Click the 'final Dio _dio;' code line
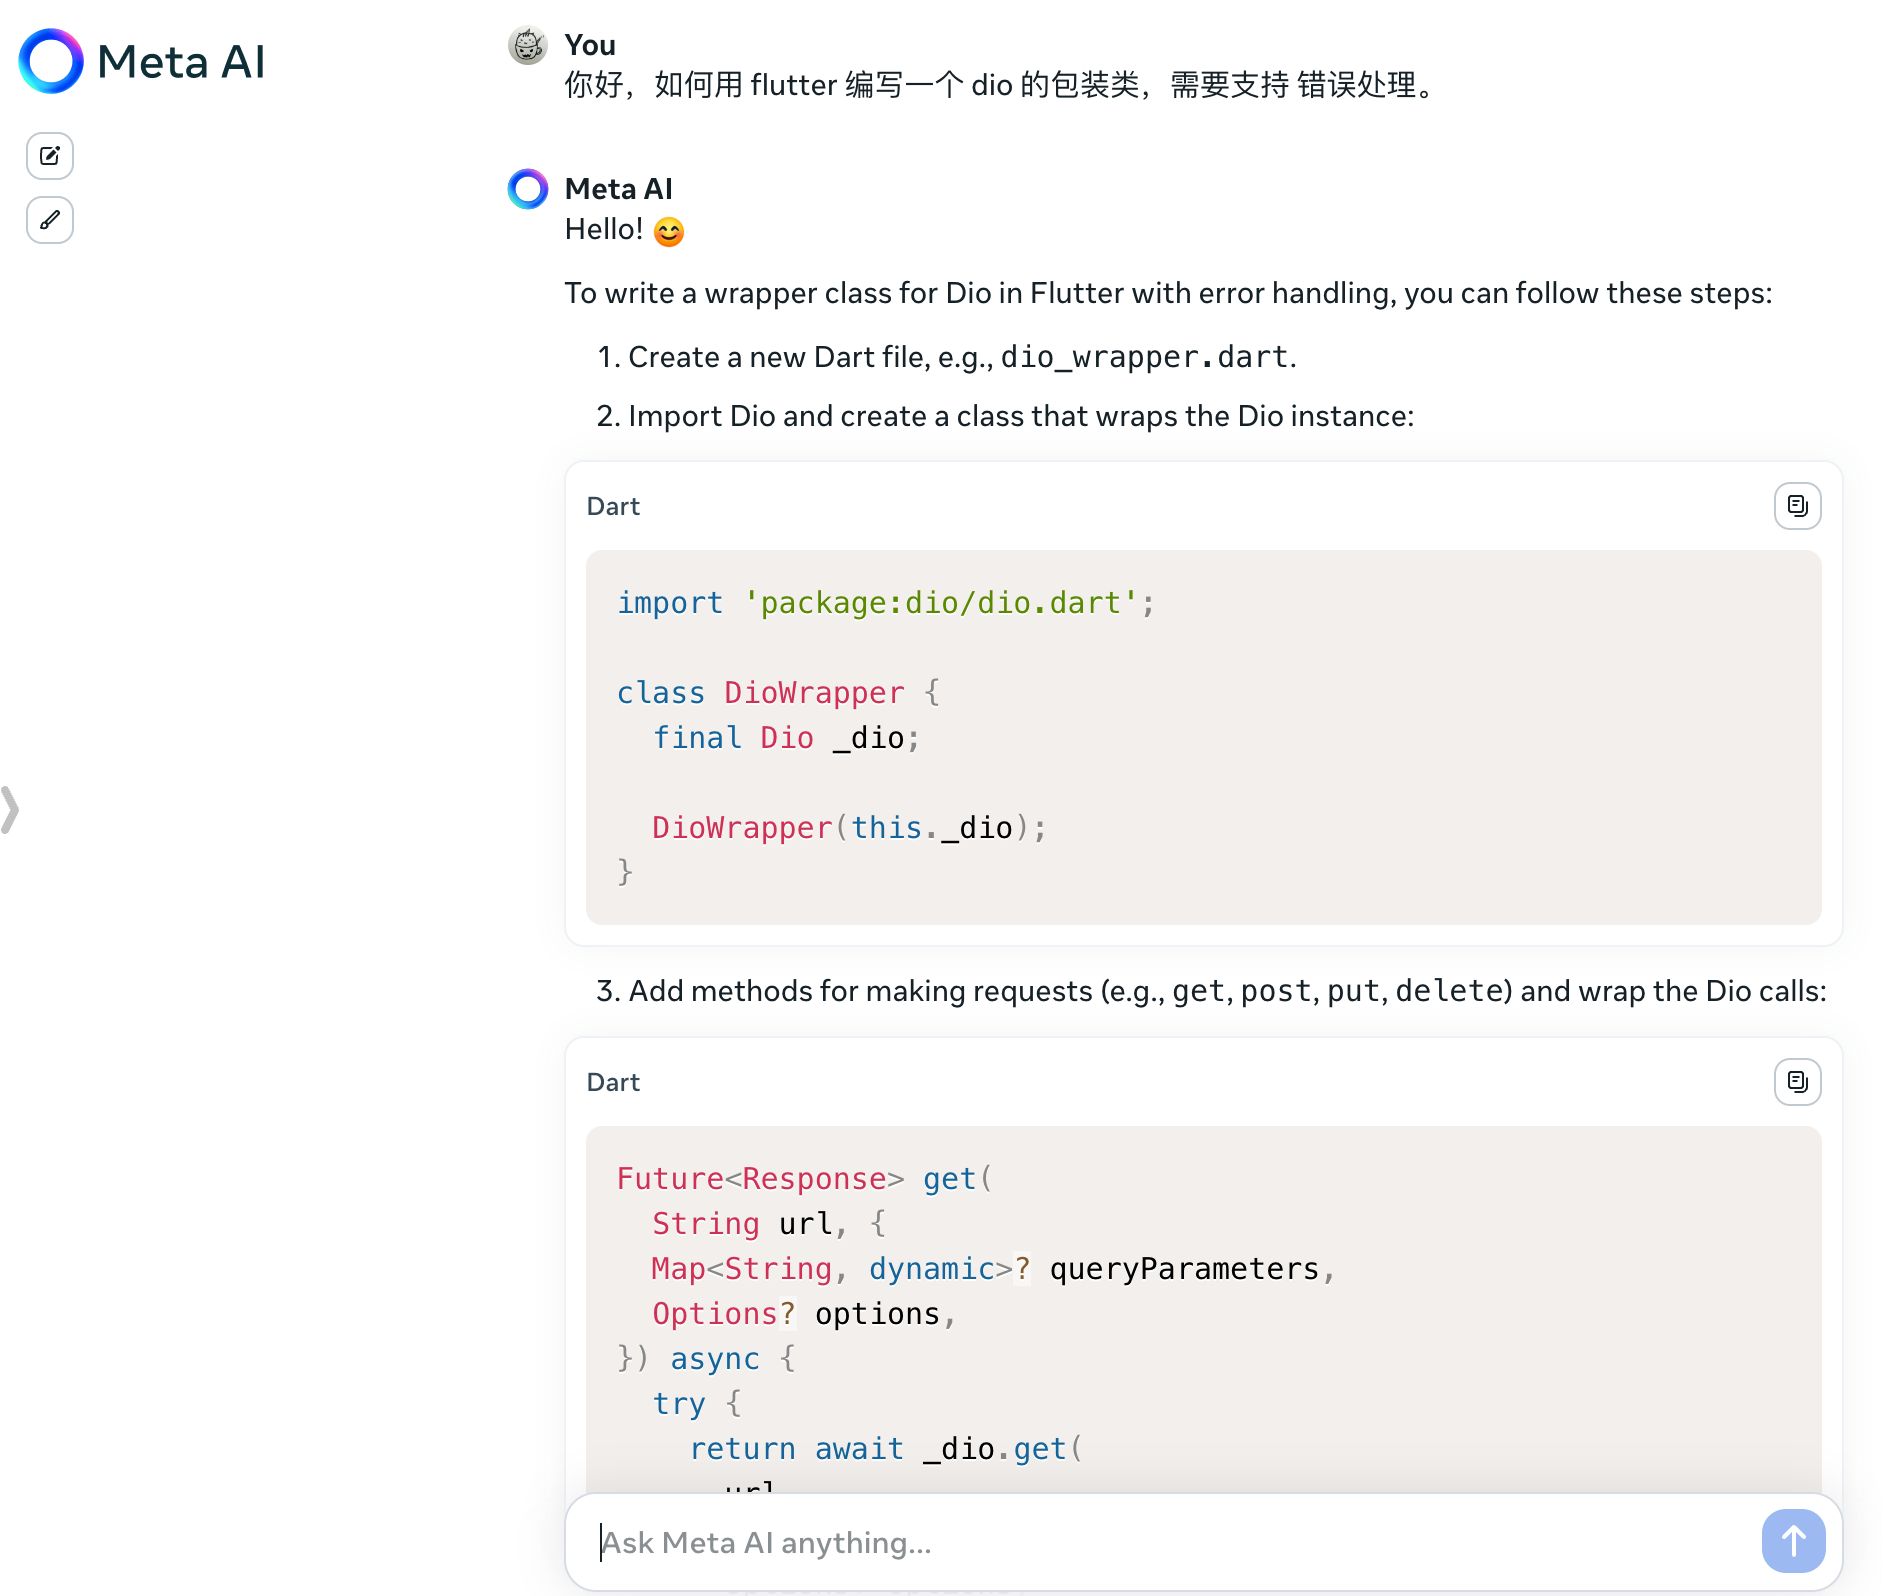Screen dimensions: 1882x1596 (x=786, y=738)
